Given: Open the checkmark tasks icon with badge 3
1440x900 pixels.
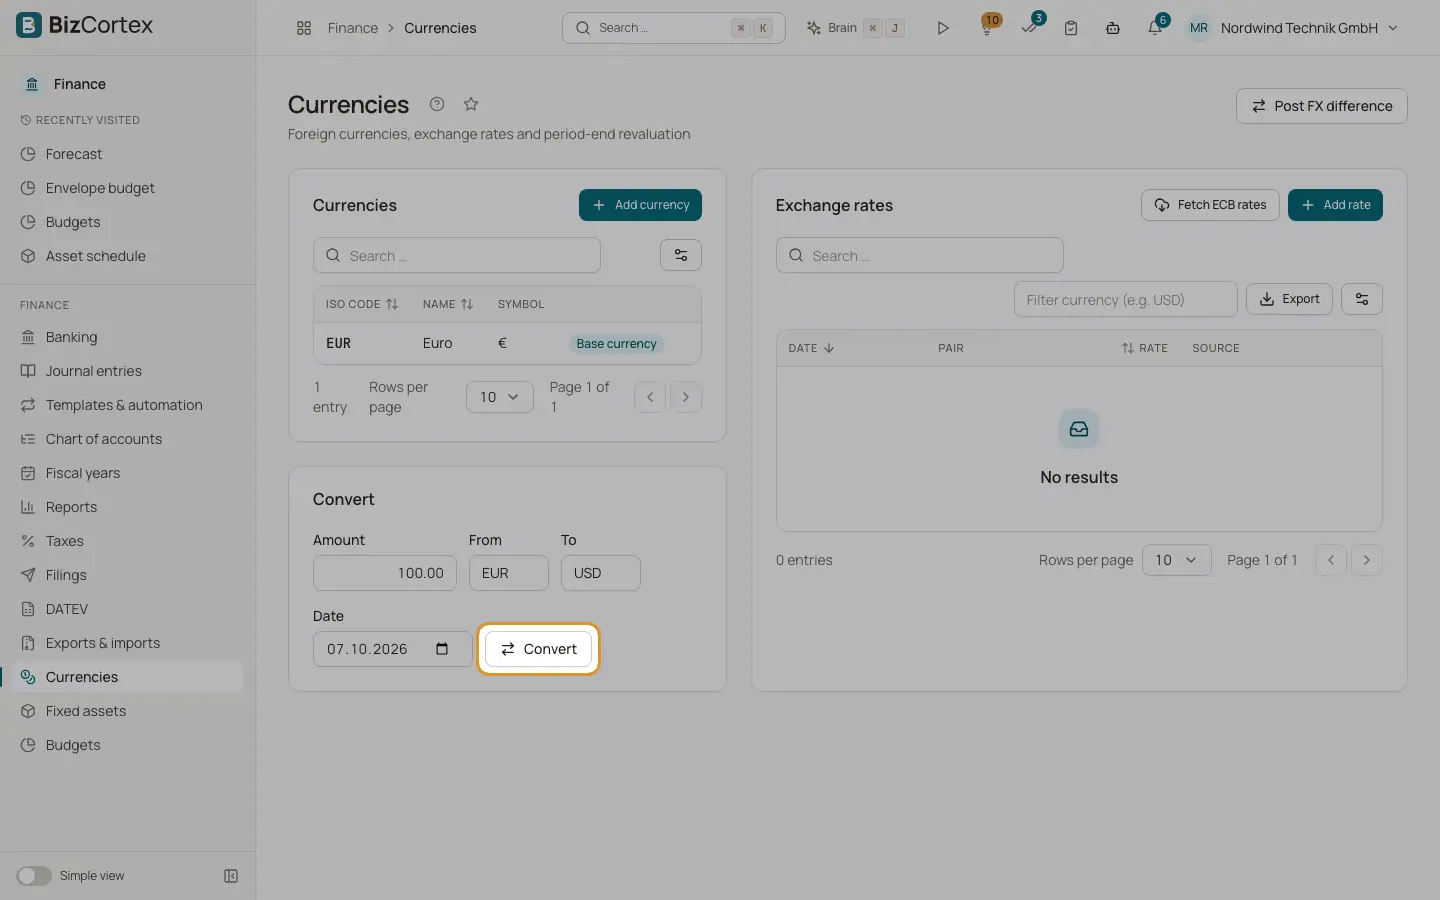Looking at the screenshot, I should pos(1030,27).
